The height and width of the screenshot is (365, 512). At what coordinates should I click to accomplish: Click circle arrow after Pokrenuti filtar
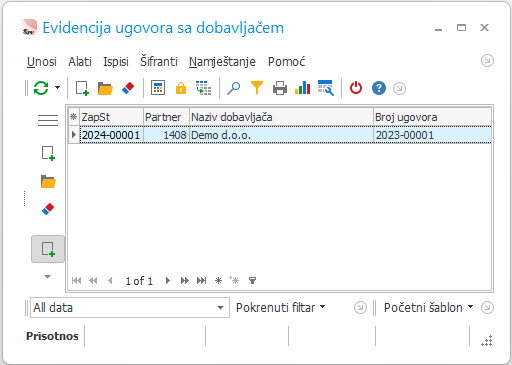pos(360,308)
